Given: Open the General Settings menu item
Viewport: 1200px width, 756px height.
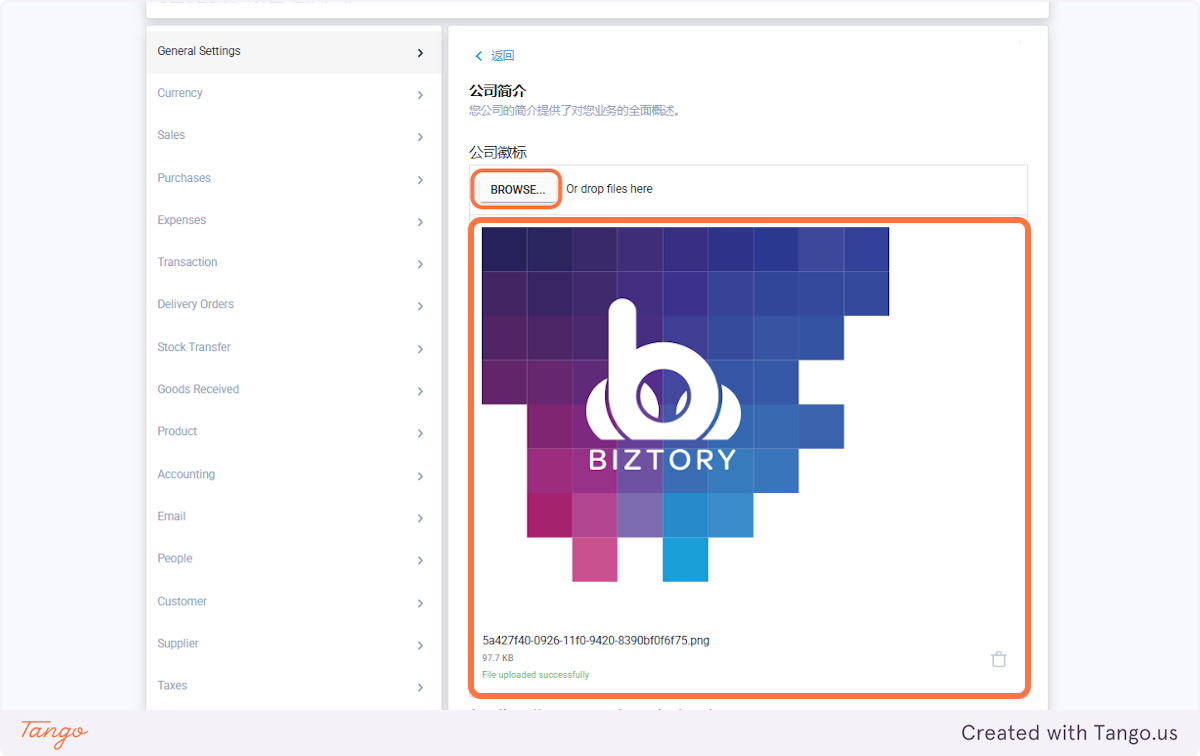Looking at the screenshot, I should (x=293, y=51).
